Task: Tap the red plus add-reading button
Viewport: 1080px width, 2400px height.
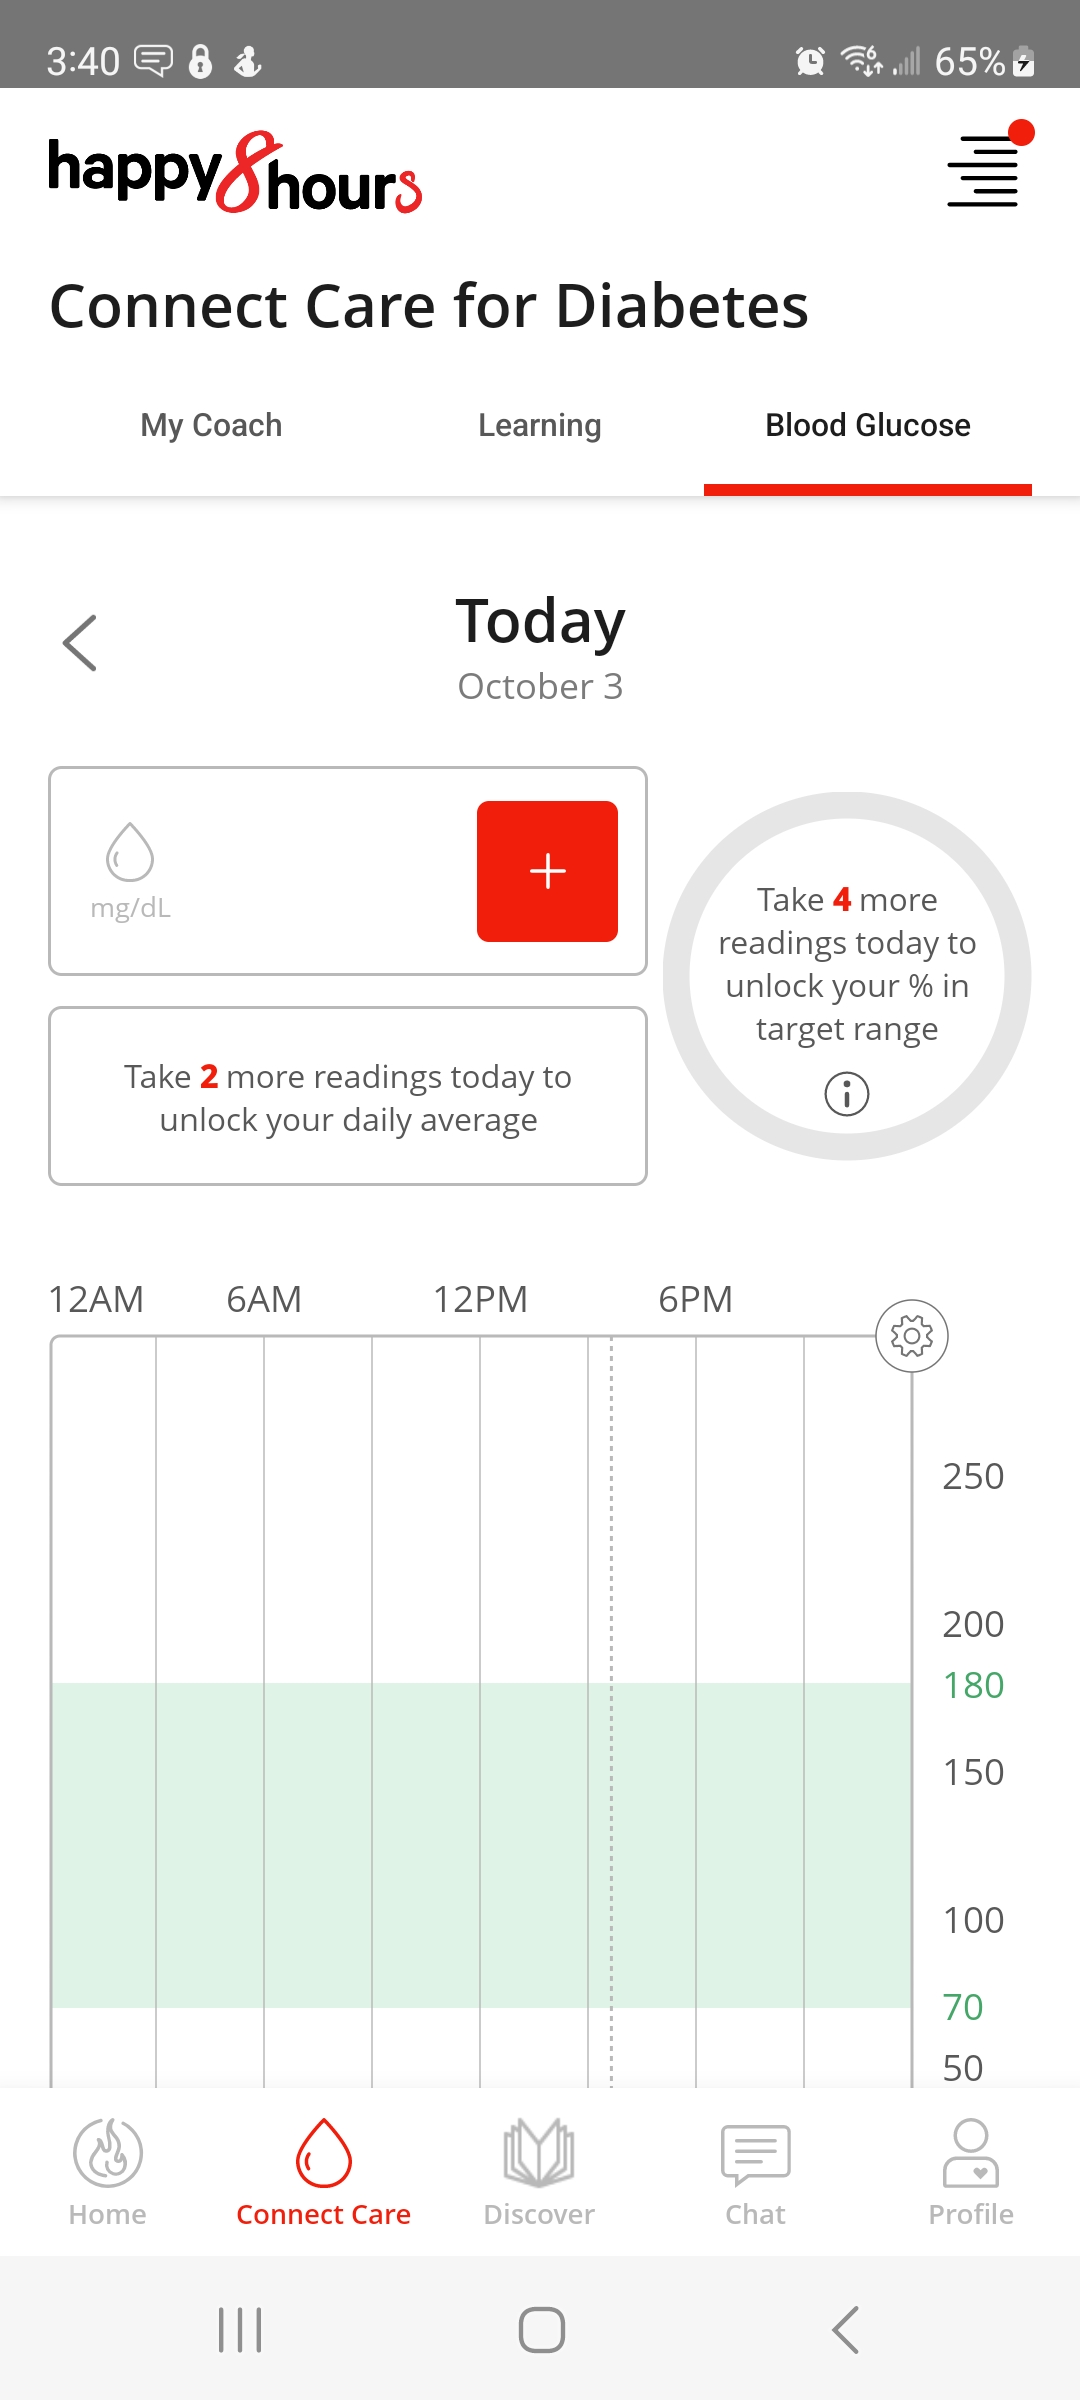Action: point(547,871)
